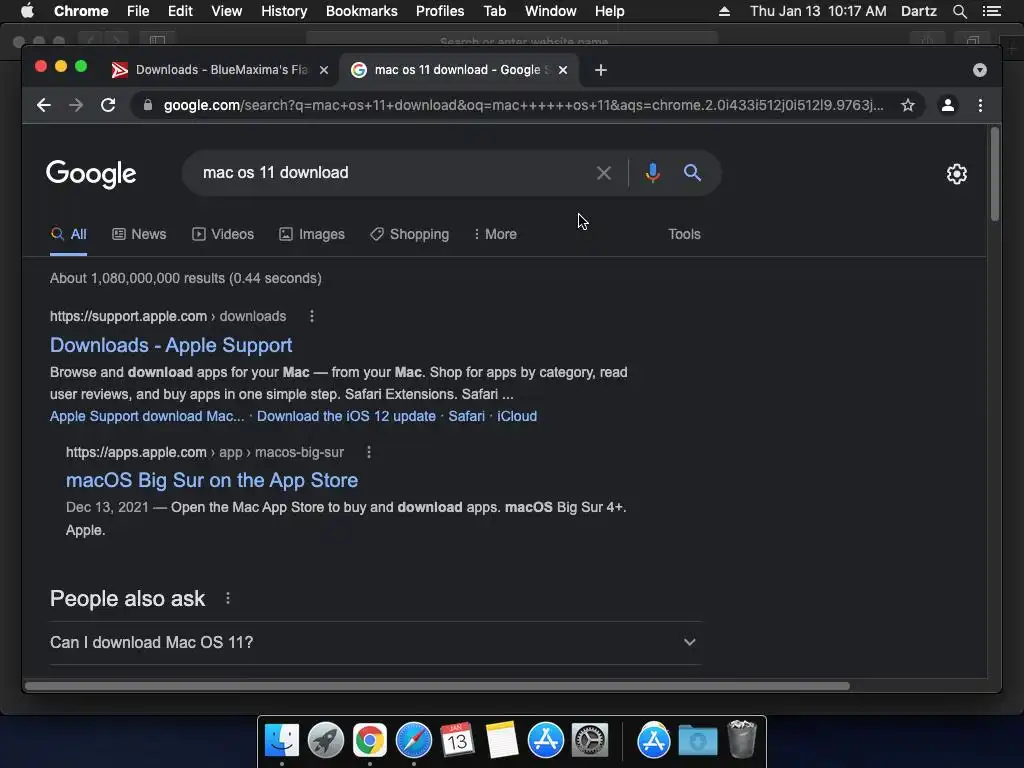Open Calendar from the dock
The image size is (1024, 768).
[457, 741]
